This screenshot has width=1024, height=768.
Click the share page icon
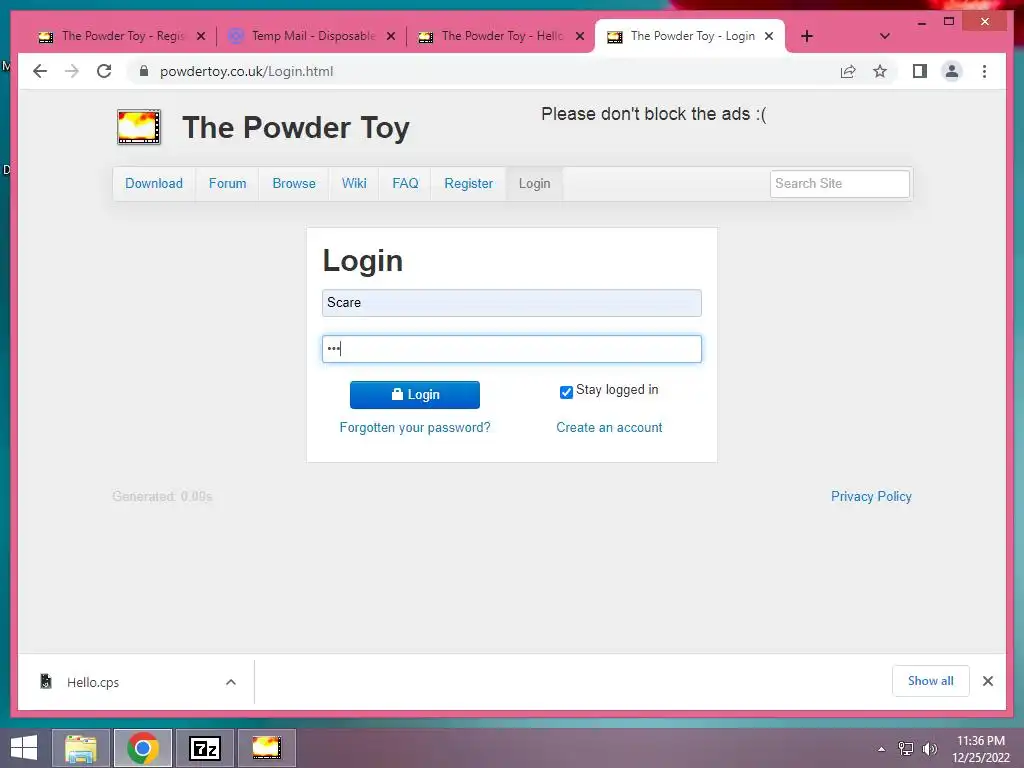(x=848, y=71)
